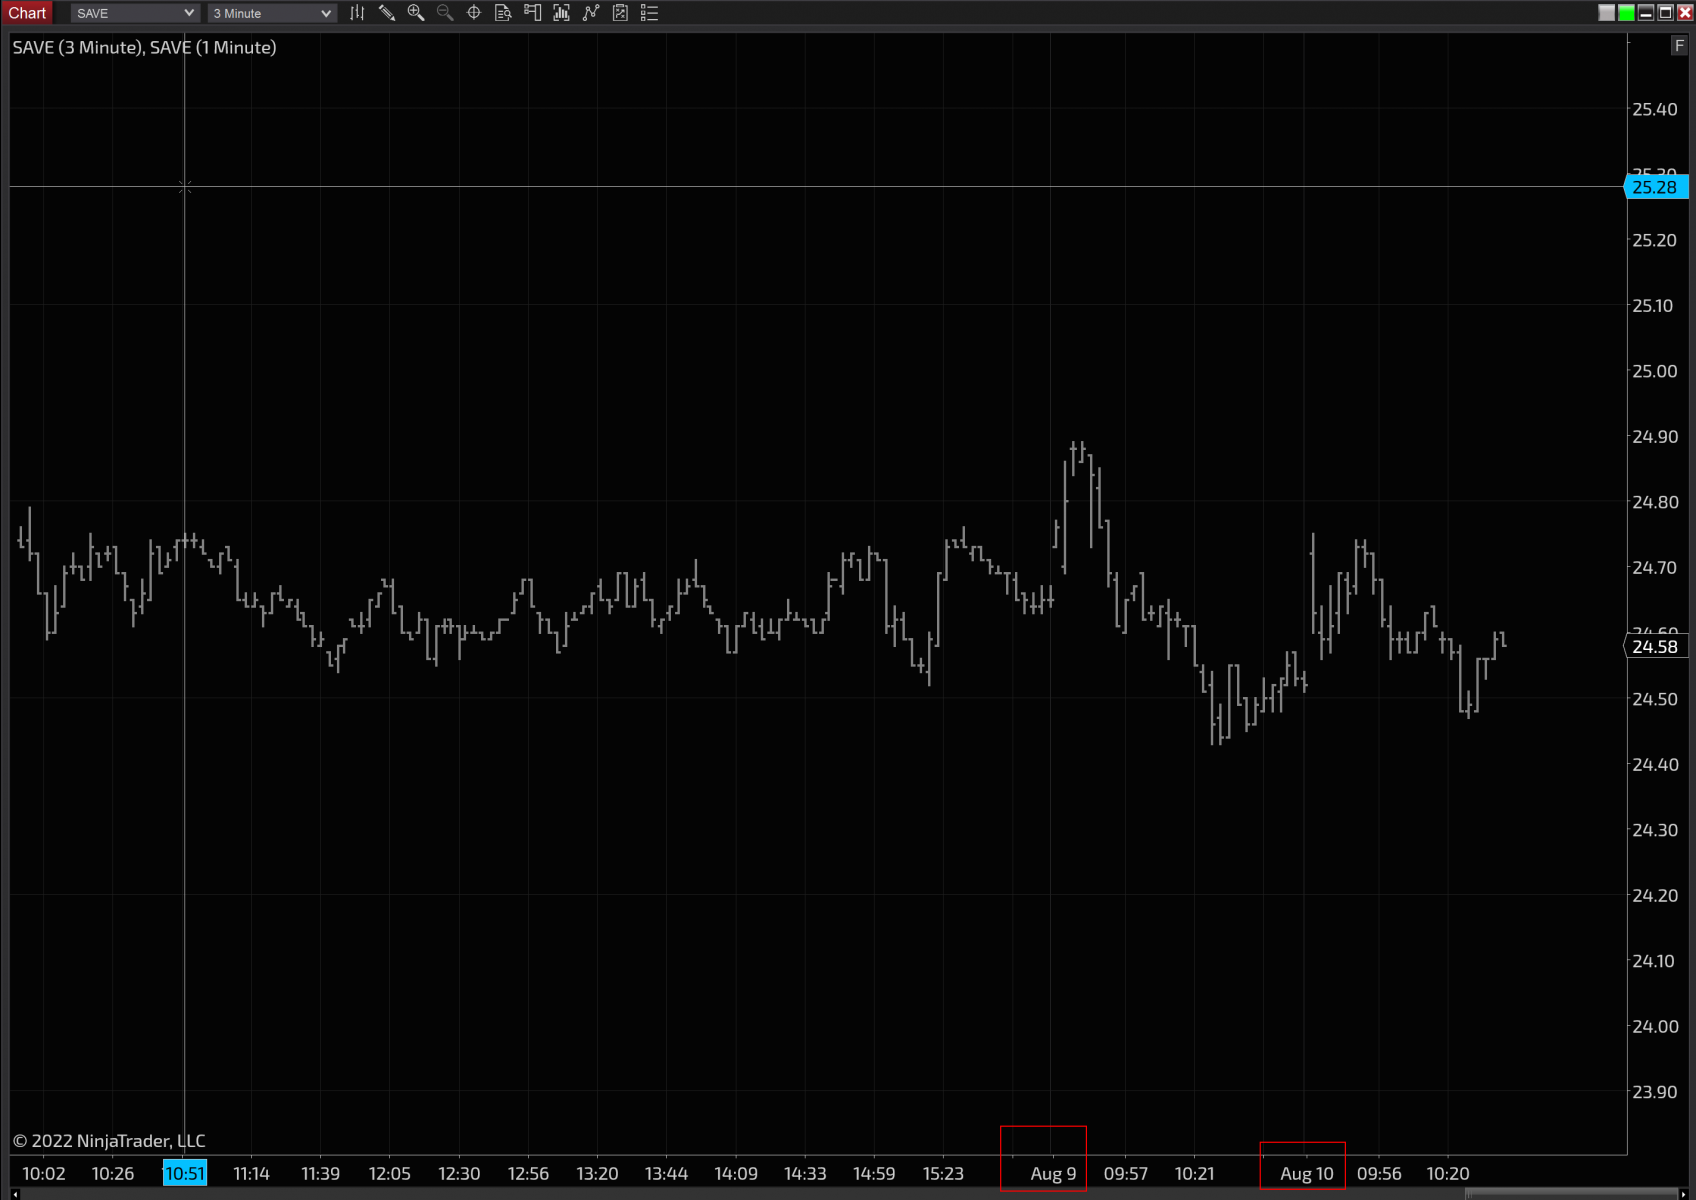Toggle the crosshair cursor tool
Viewport: 1696px width, 1200px height.
point(474,13)
